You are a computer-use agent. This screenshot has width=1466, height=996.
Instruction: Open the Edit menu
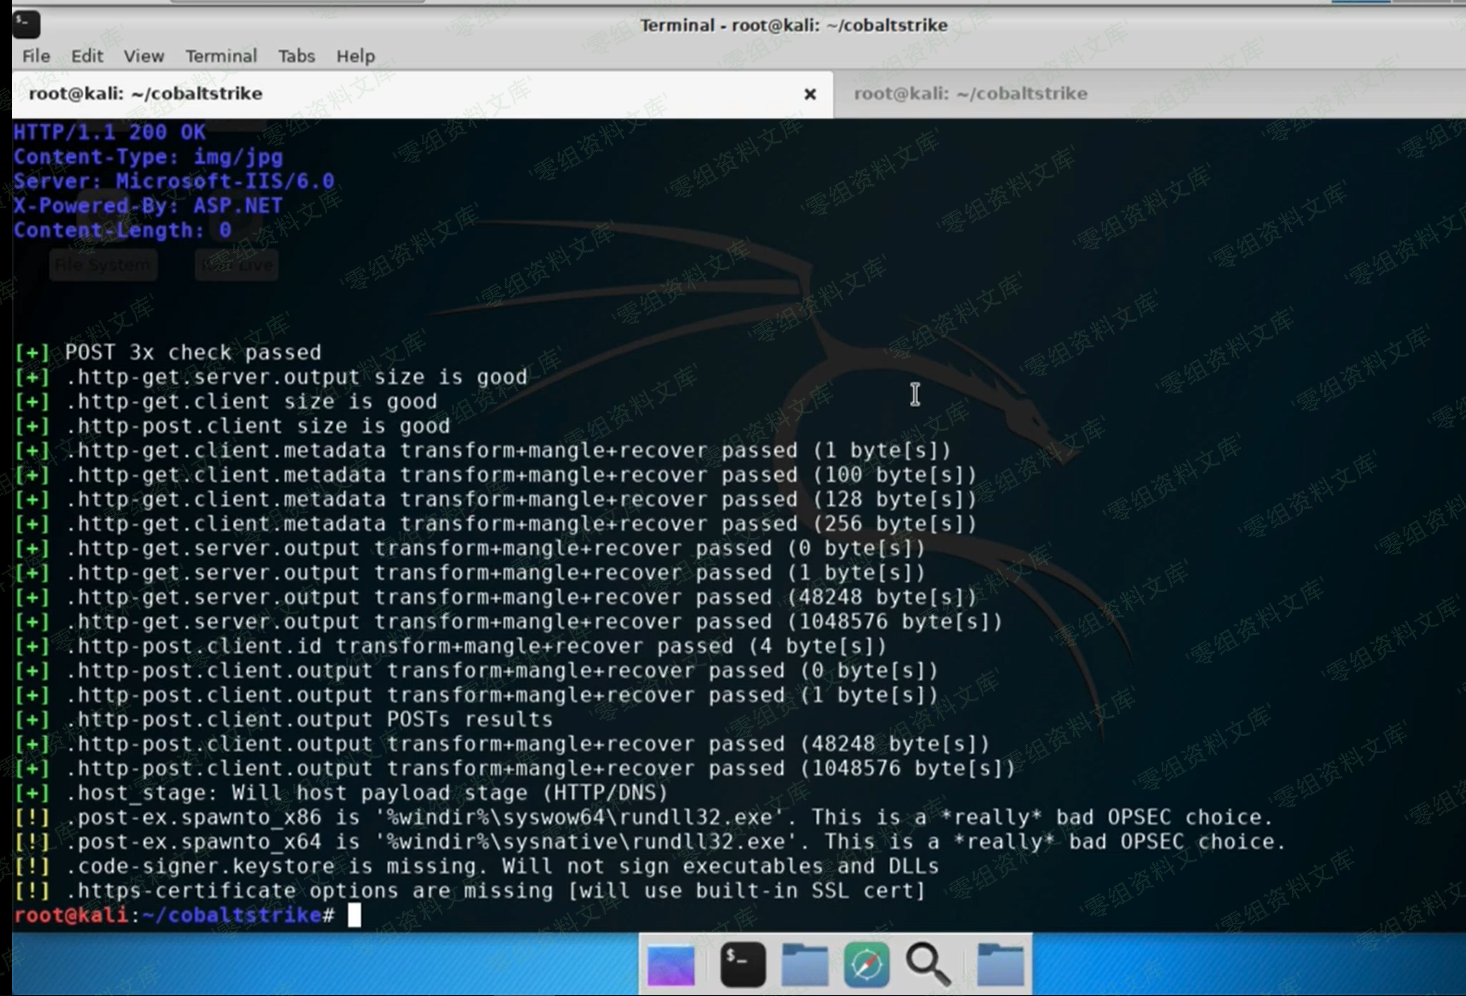87,56
